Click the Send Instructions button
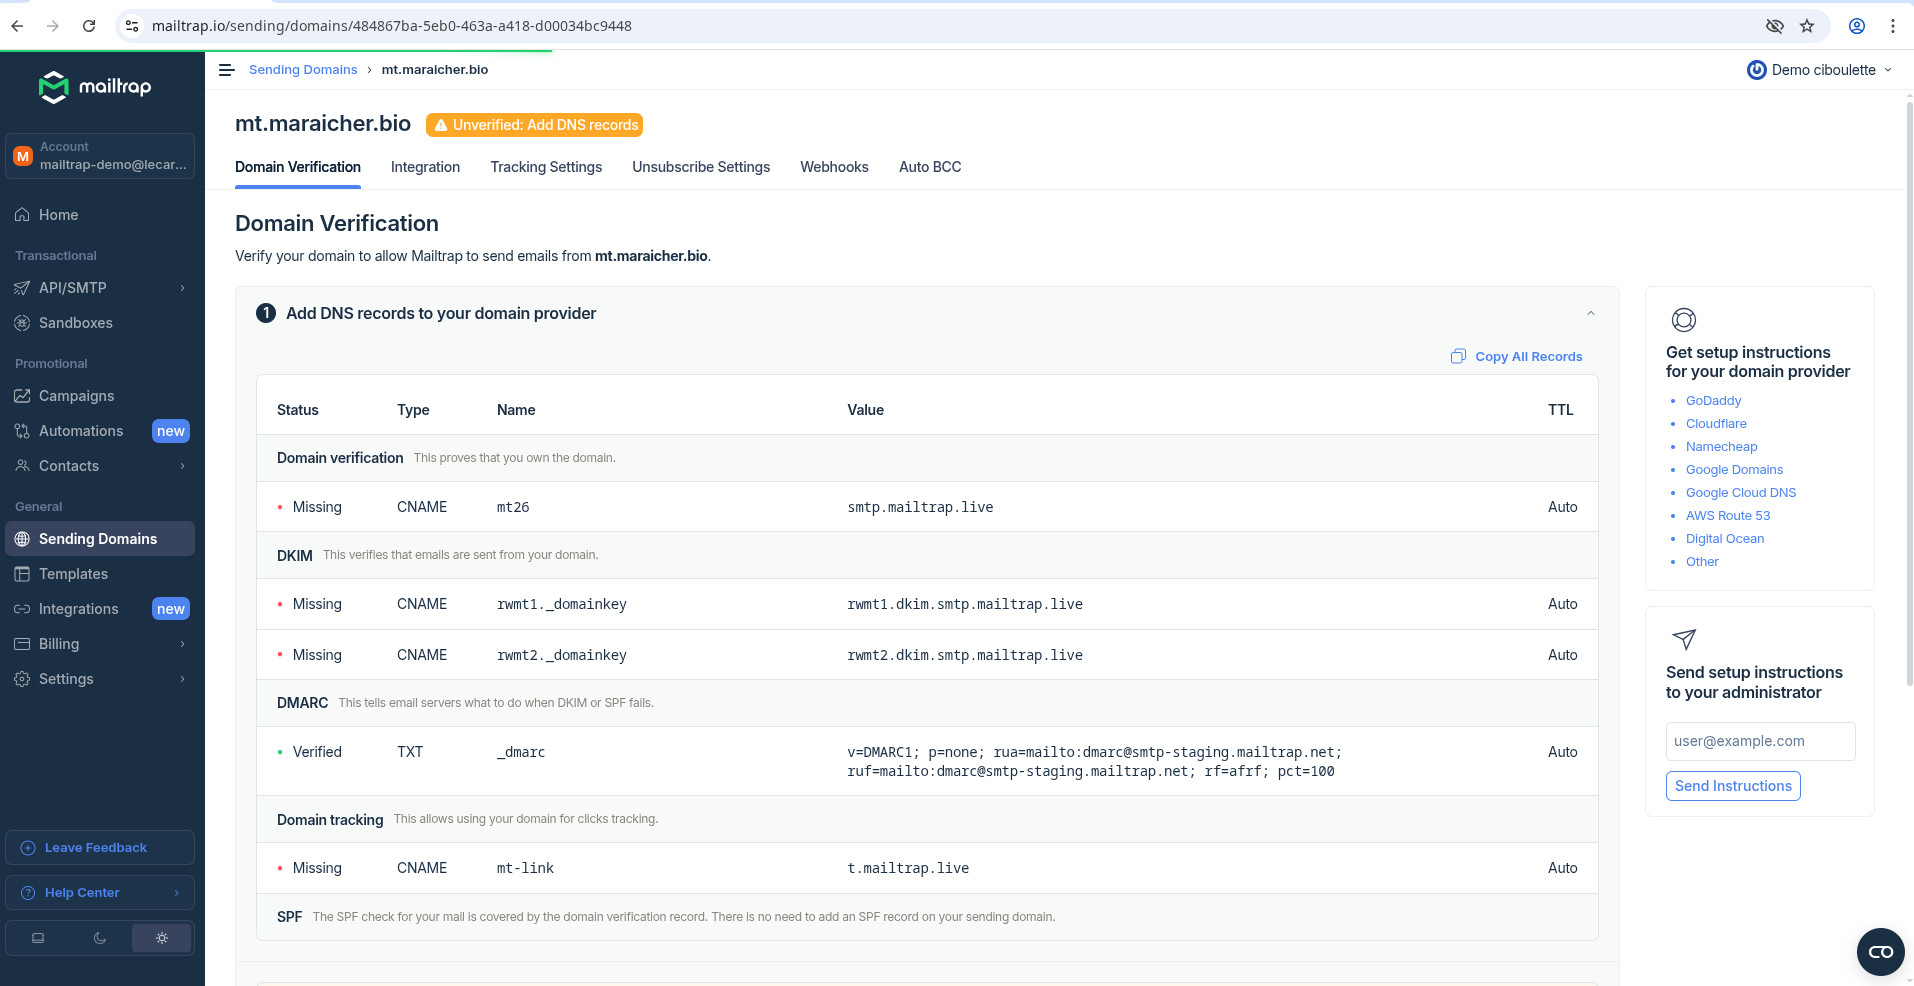 (x=1732, y=786)
